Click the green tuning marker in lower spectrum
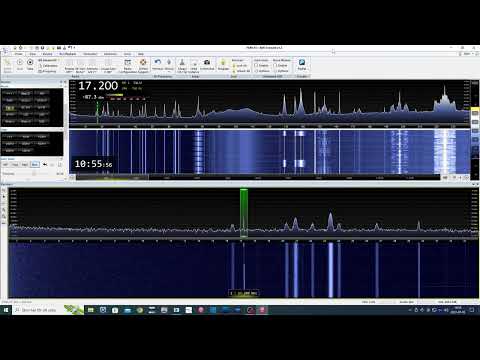 pos(244,213)
